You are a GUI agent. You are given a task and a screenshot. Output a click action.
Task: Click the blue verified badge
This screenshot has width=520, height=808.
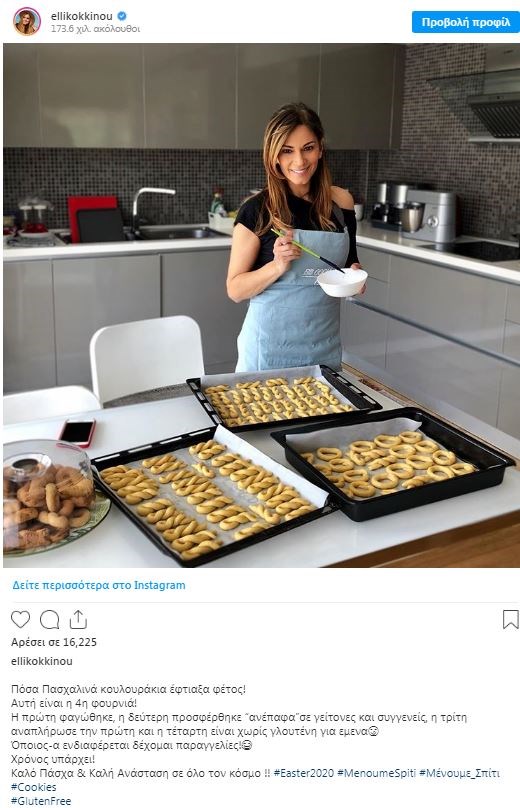click(x=122, y=16)
